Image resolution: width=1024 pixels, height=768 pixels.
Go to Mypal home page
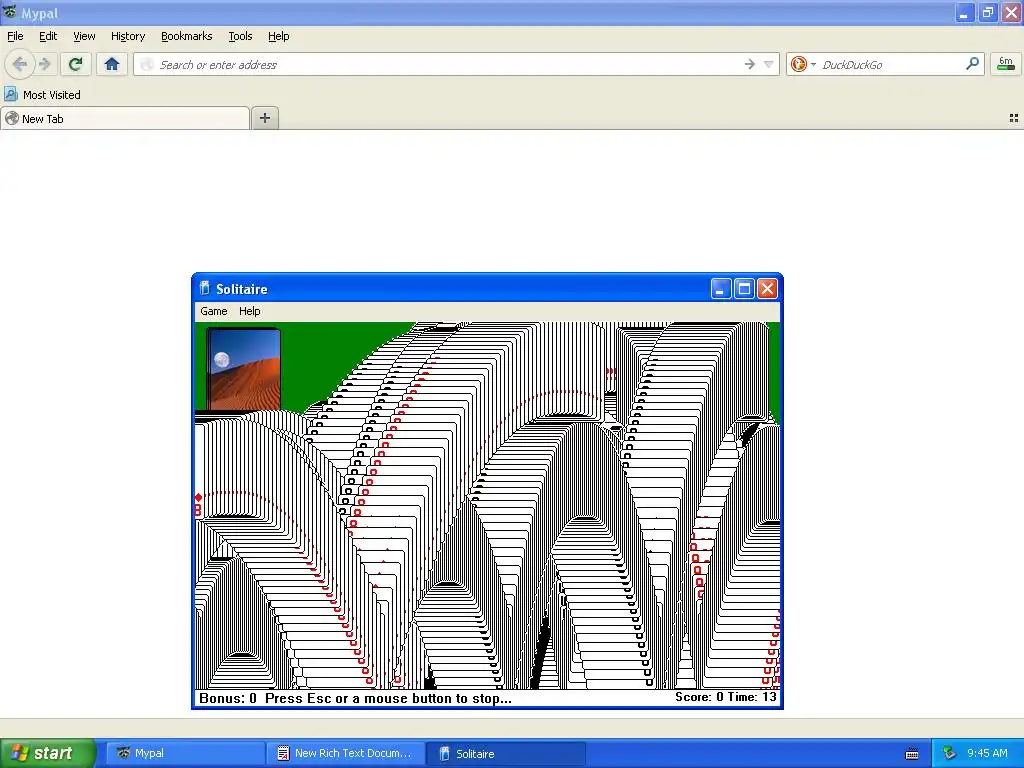[x=112, y=64]
